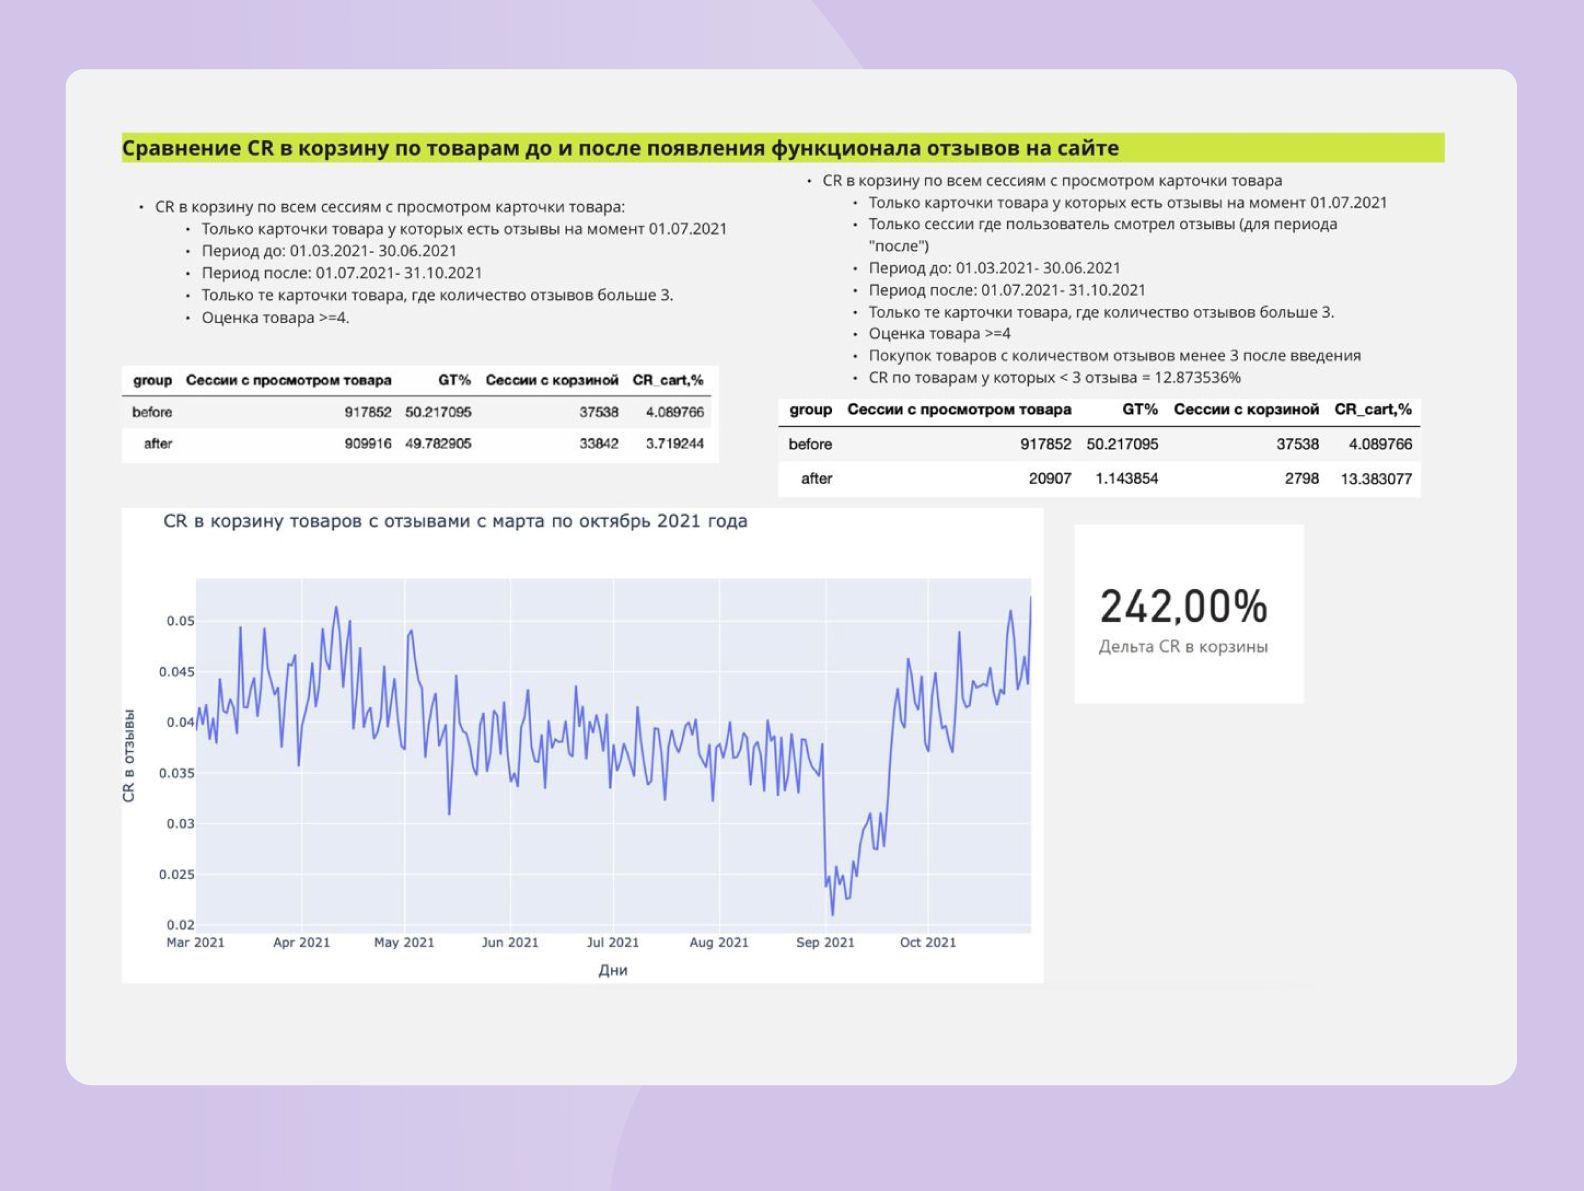Click the highlighted report title heading

pos(620,148)
